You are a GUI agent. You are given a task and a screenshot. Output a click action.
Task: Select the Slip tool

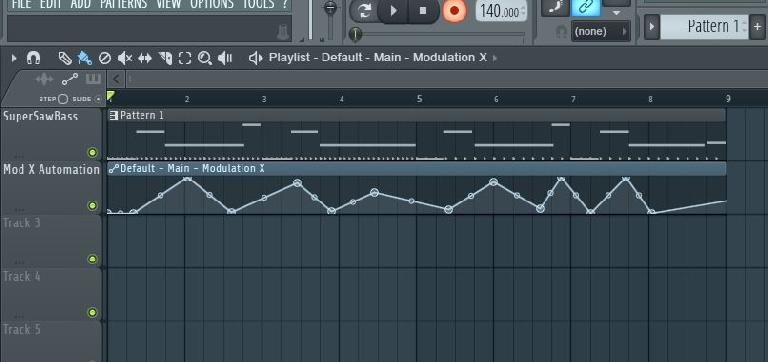click(x=145, y=58)
